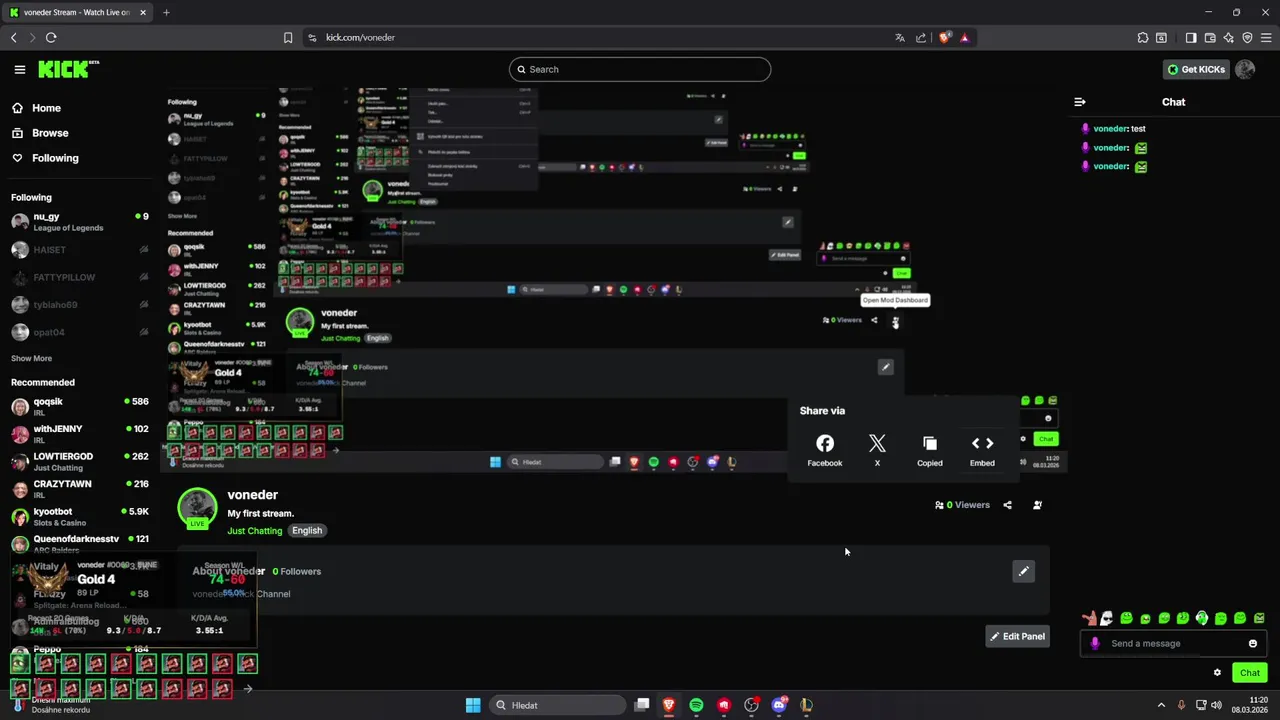Open Discord from the taskbar

click(x=779, y=705)
